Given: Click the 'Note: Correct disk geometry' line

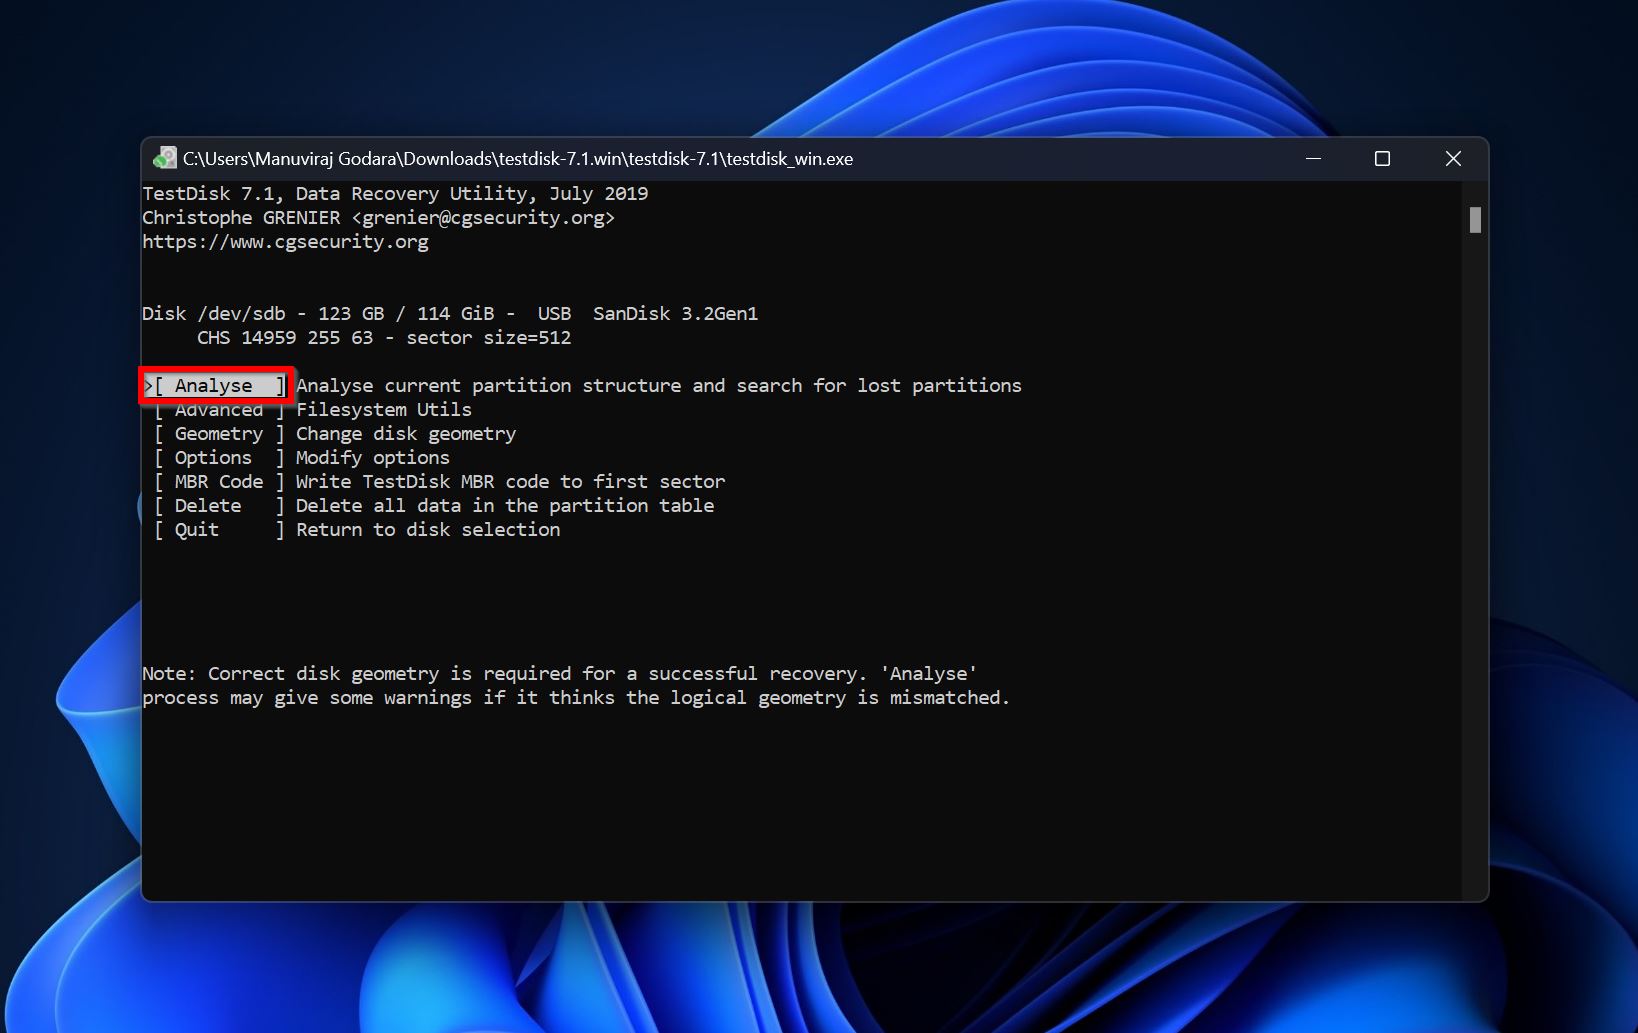Looking at the screenshot, I should [x=560, y=674].
